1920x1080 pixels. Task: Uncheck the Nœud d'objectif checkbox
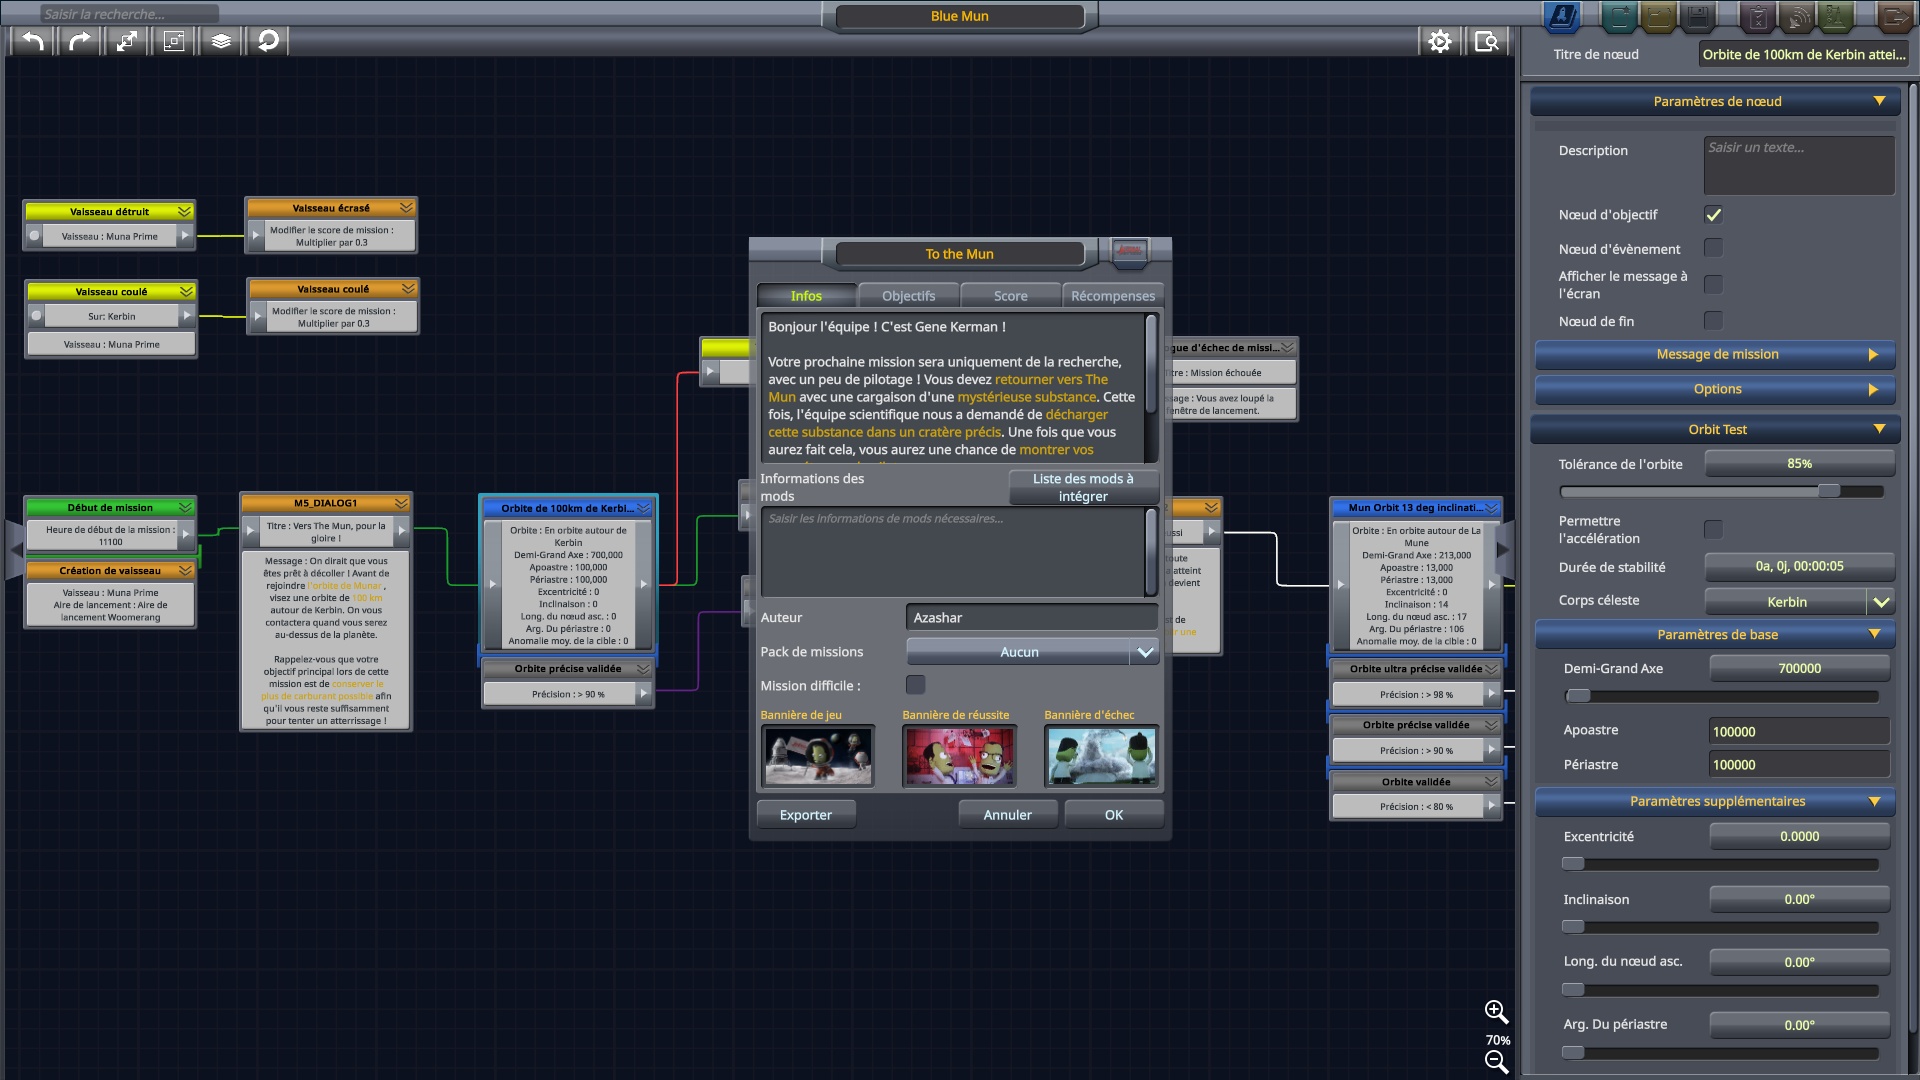click(x=1713, y=215)
